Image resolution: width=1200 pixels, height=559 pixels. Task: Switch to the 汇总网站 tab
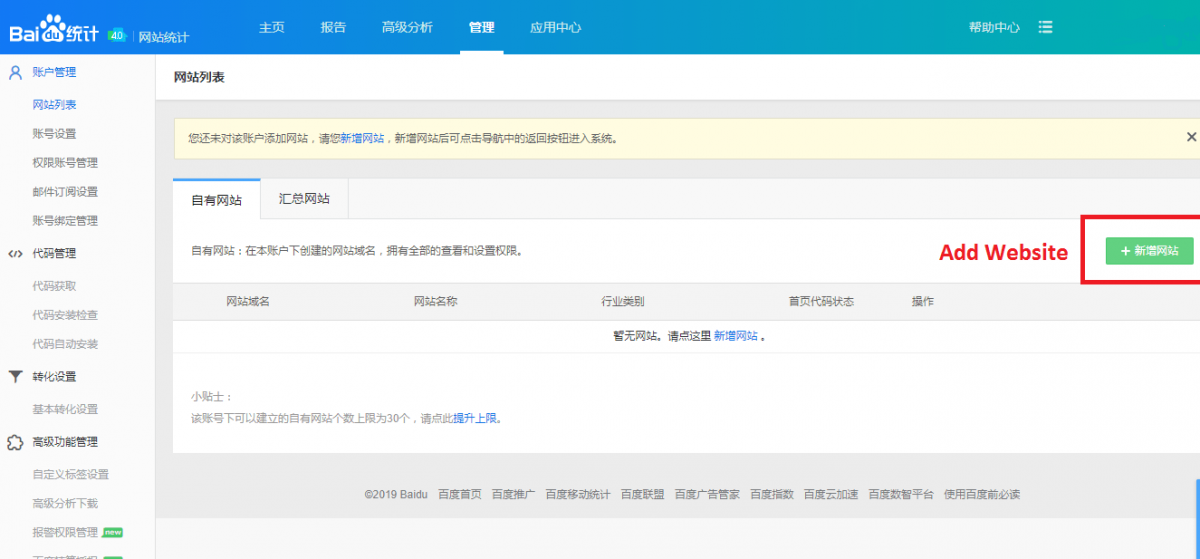point(304,199)
